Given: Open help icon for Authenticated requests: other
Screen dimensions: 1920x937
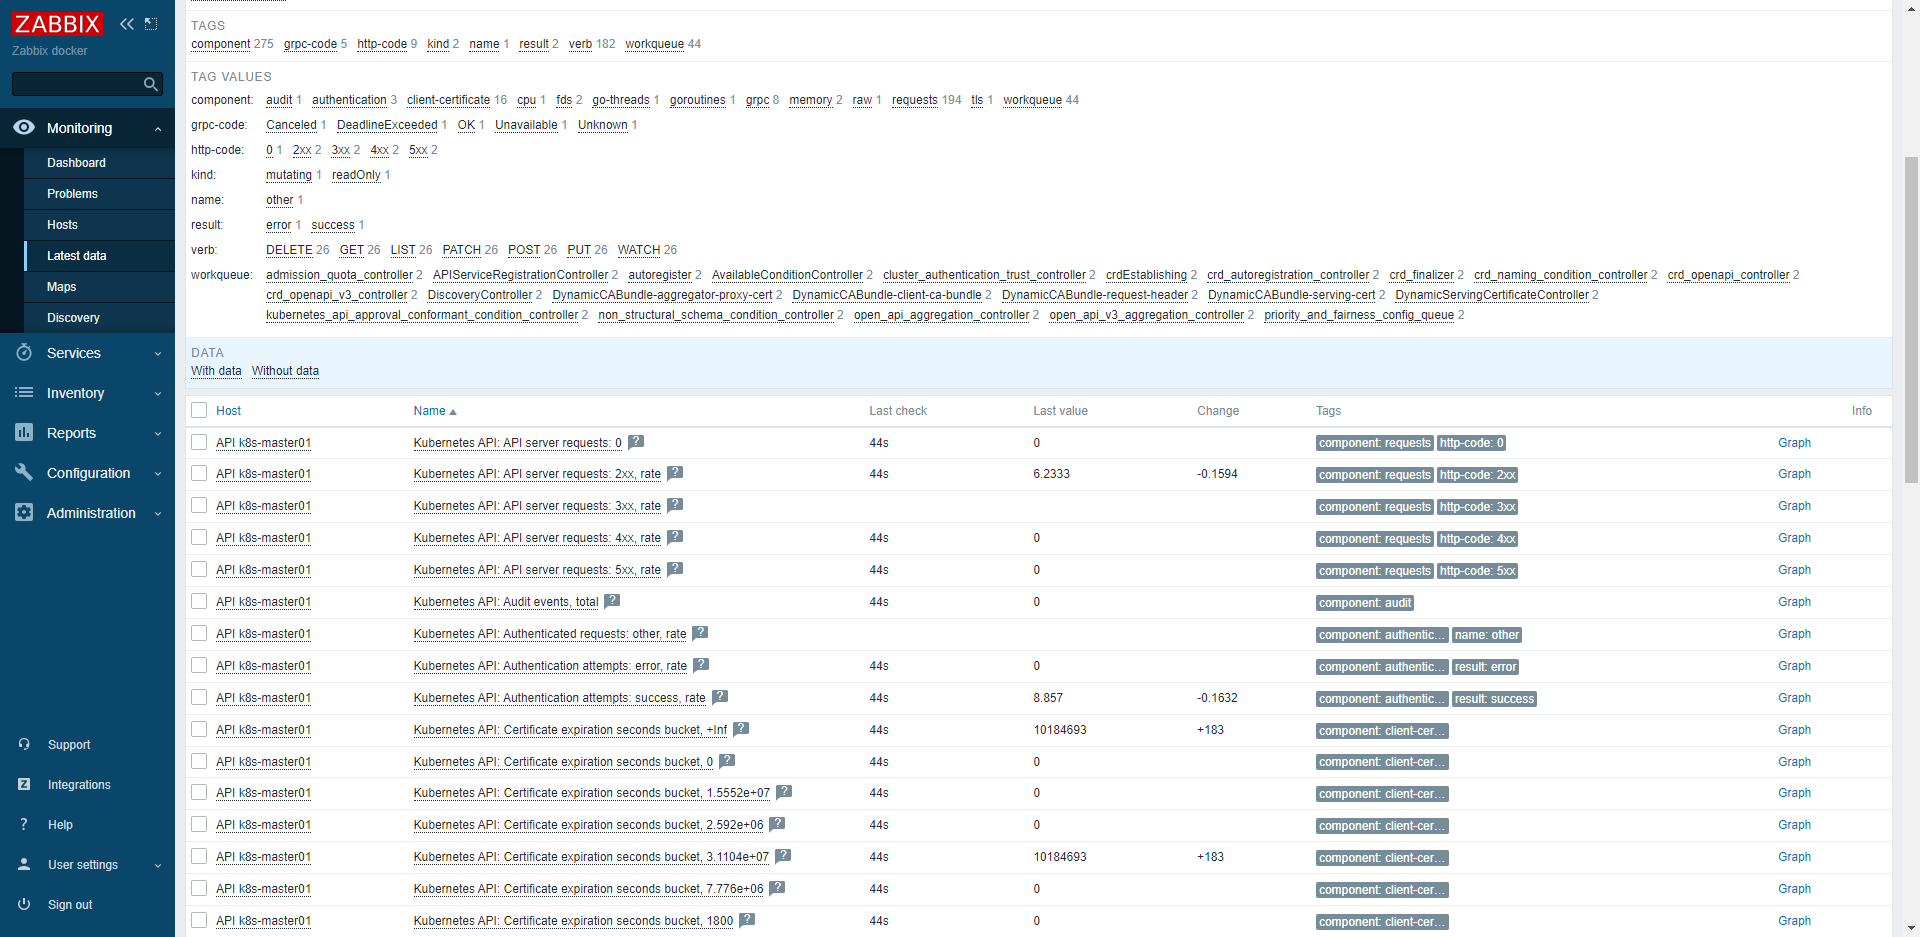Looking at the screenshot, I should click(x=700, y=633).
